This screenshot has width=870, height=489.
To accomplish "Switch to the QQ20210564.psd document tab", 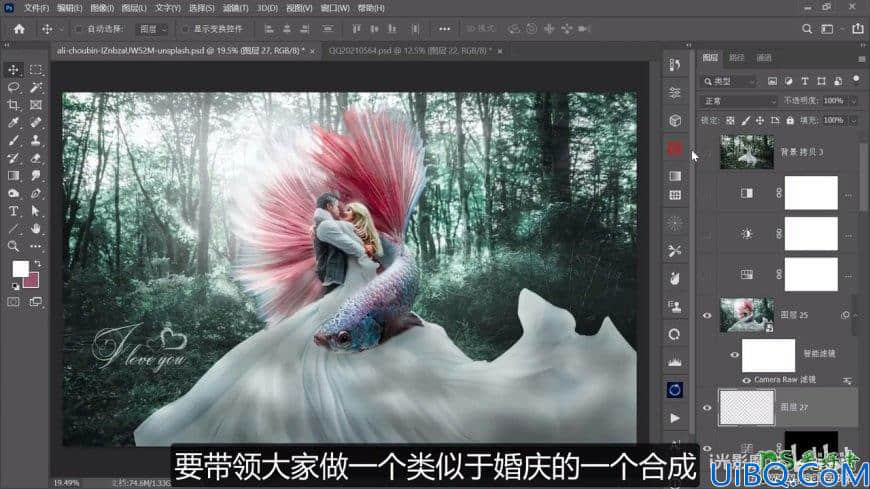I will pyautogui.click(x=411, y=51).
